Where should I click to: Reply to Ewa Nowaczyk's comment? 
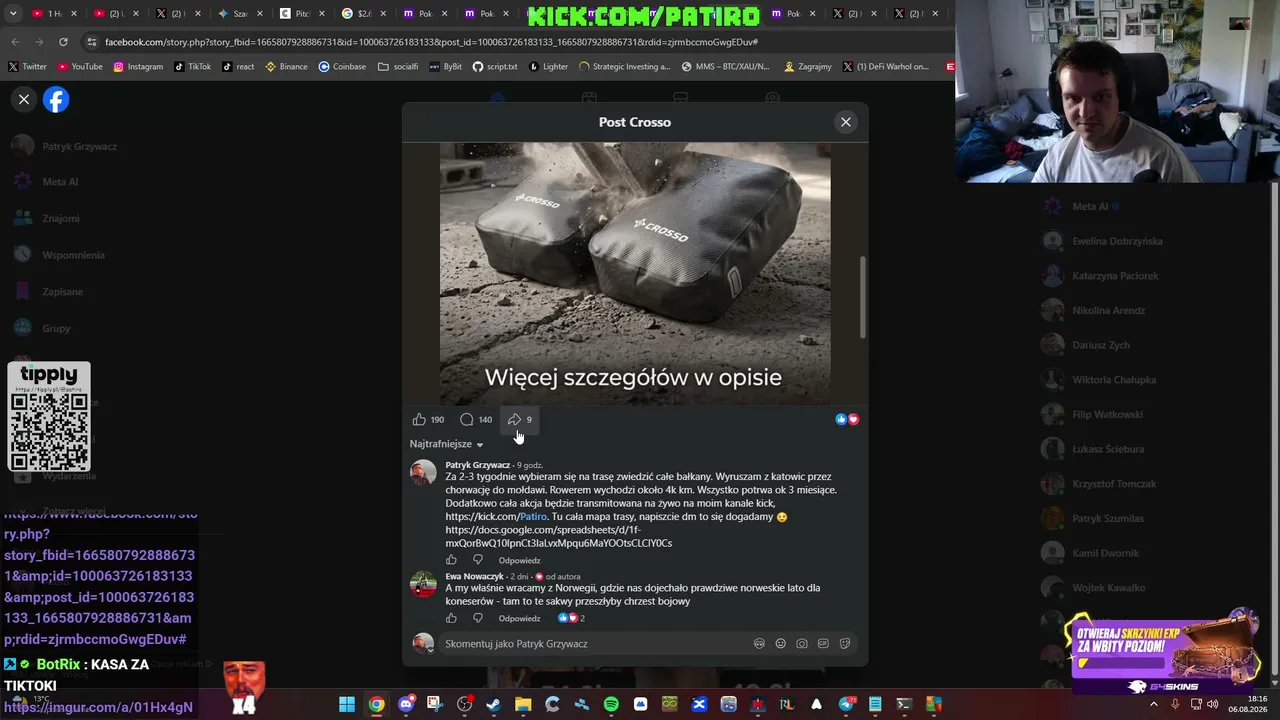pos(519,618)
